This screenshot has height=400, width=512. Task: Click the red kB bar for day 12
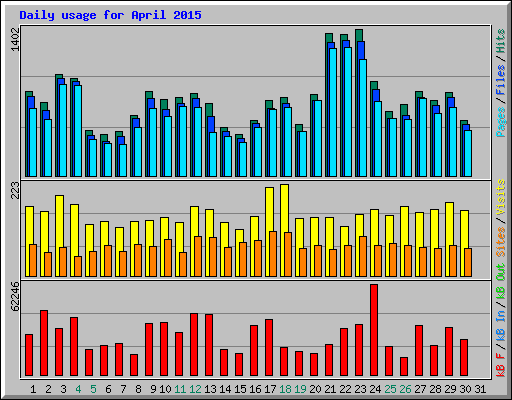(194, 345)
